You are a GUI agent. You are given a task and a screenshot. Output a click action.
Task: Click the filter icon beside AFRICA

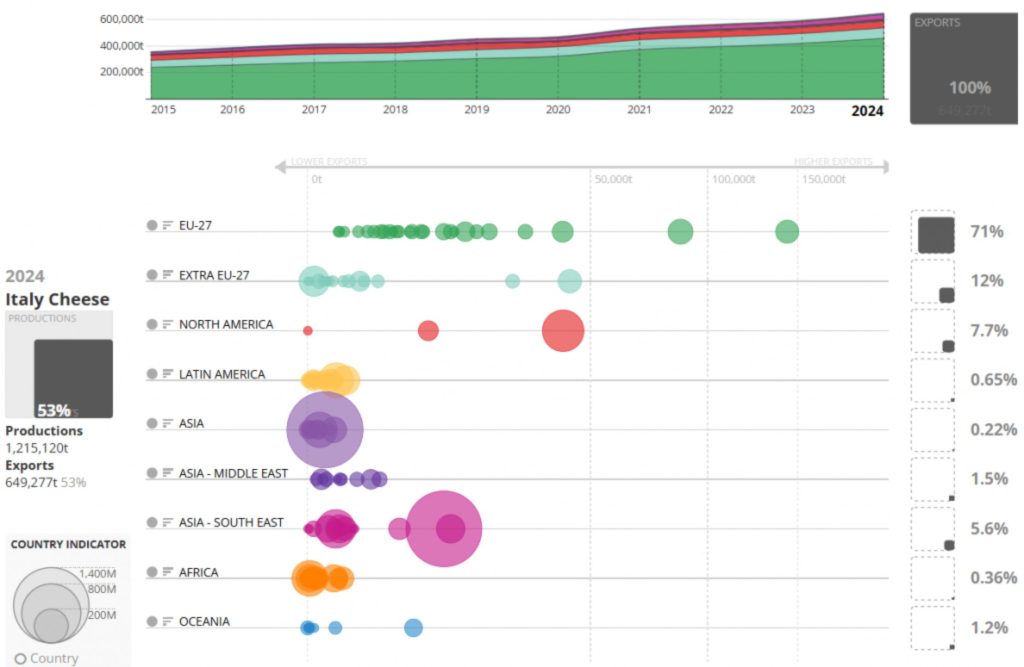[x=166, y=572]
